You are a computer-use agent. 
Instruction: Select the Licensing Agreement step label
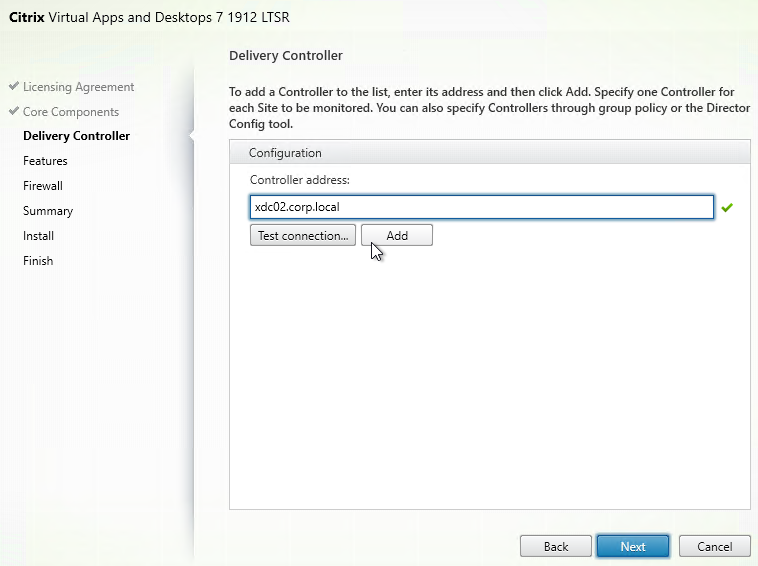[78, 87]
